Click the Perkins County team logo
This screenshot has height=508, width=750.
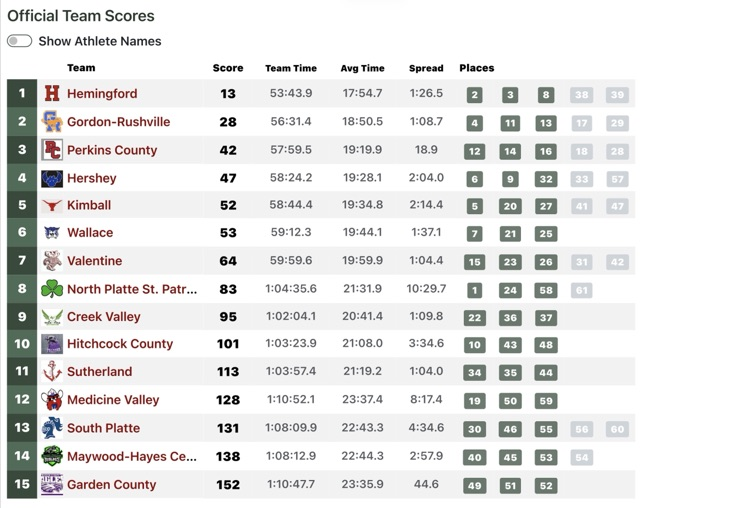(x=52, y=150)
